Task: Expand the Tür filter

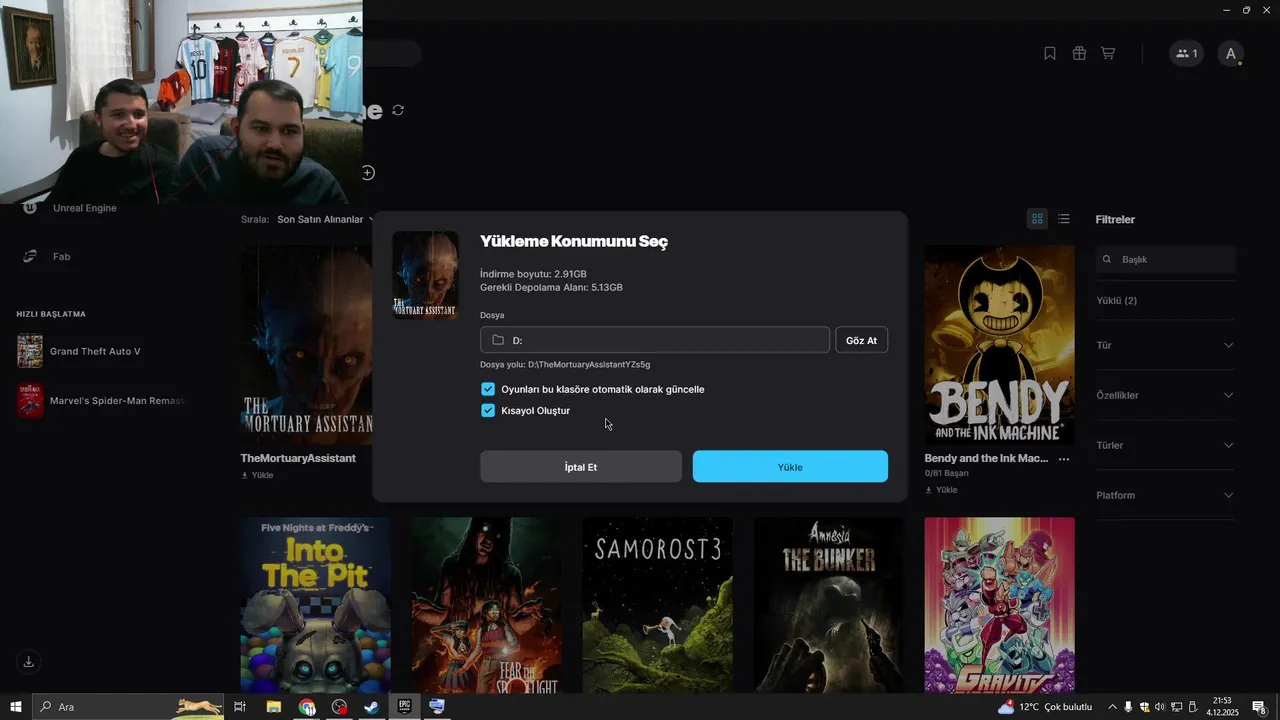Action: (x=1165, y=345)
